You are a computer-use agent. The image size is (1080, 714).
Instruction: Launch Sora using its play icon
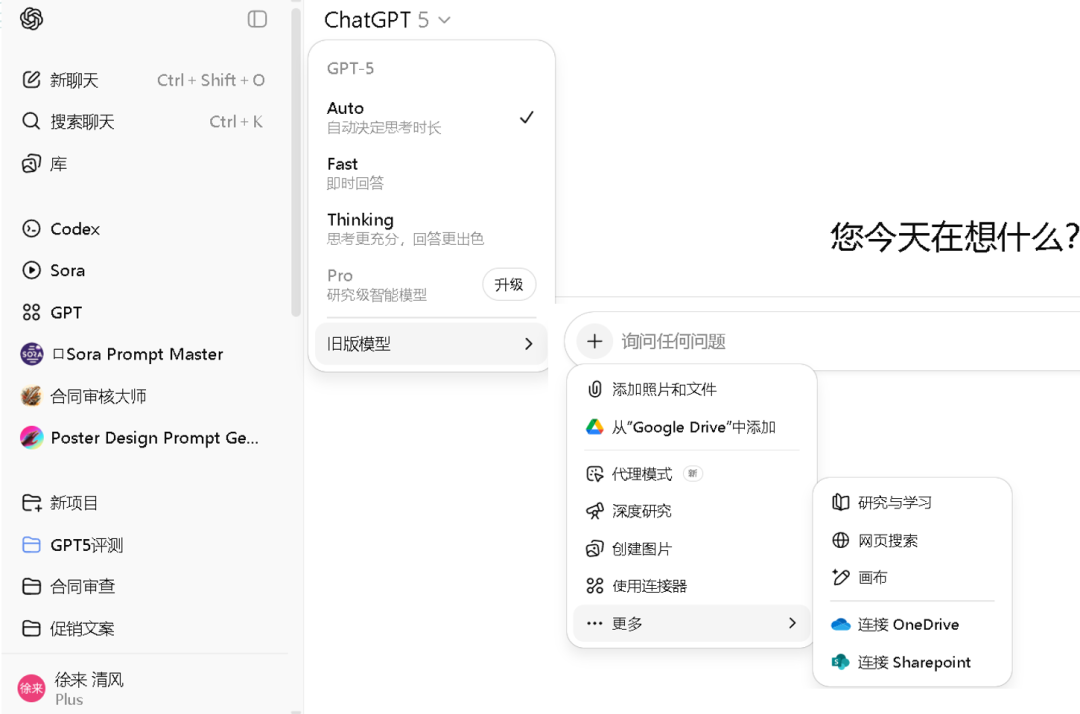tap(31, 270)
